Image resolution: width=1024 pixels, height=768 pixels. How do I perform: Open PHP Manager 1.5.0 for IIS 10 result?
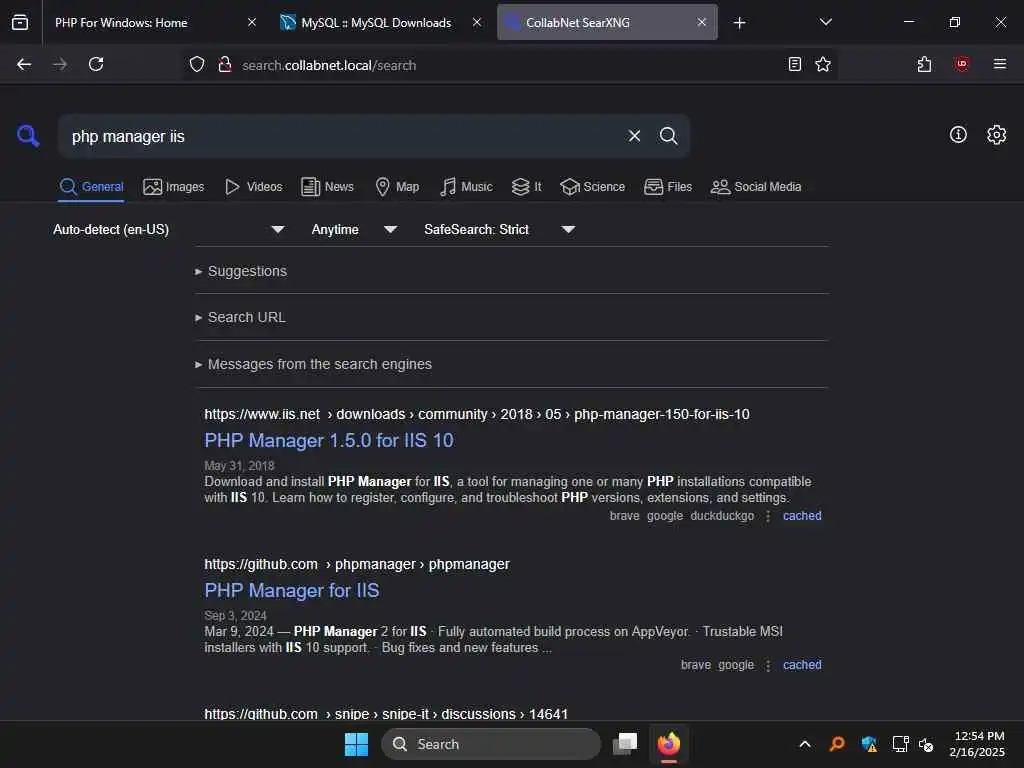[328, 440]
